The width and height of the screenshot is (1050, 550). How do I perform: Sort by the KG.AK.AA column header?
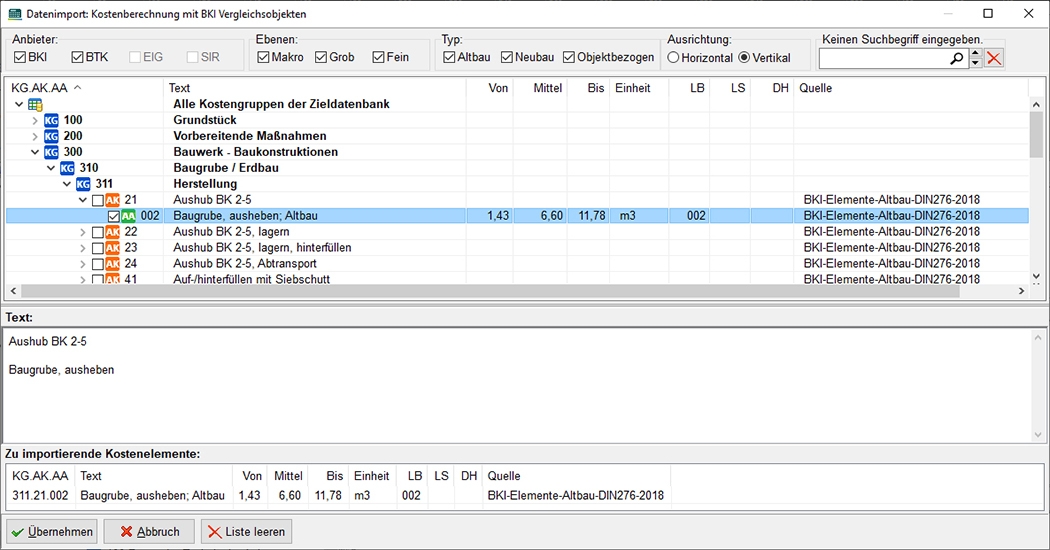[x=84, y=88]
